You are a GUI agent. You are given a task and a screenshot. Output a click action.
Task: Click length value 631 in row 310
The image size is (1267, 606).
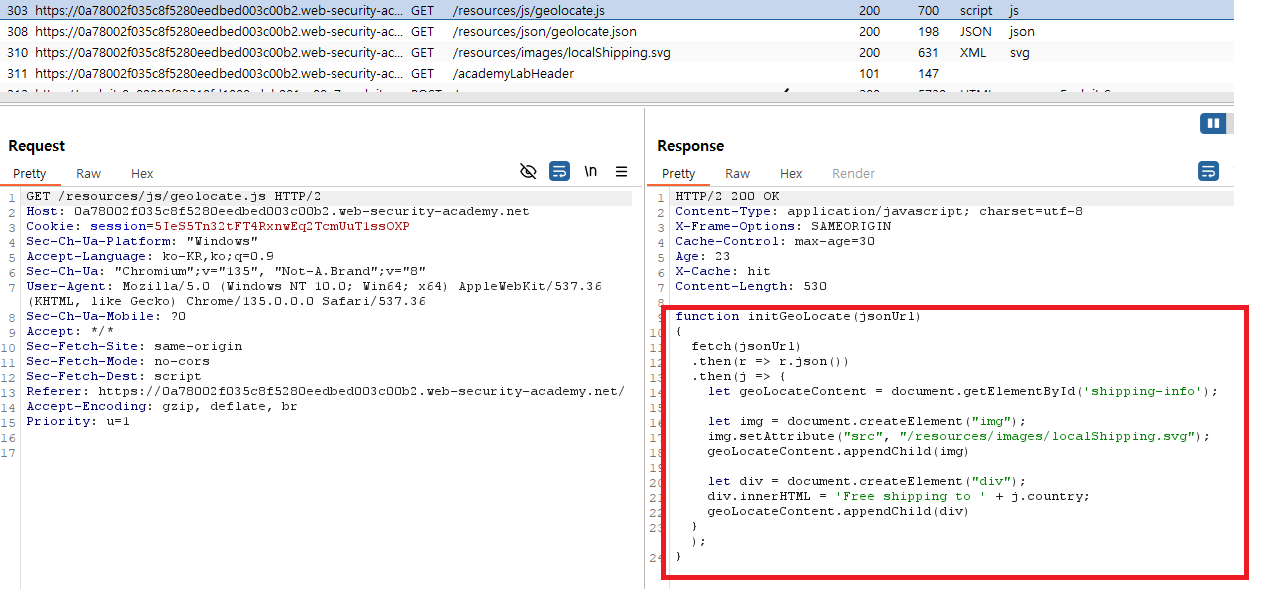(x=928, y=52)
